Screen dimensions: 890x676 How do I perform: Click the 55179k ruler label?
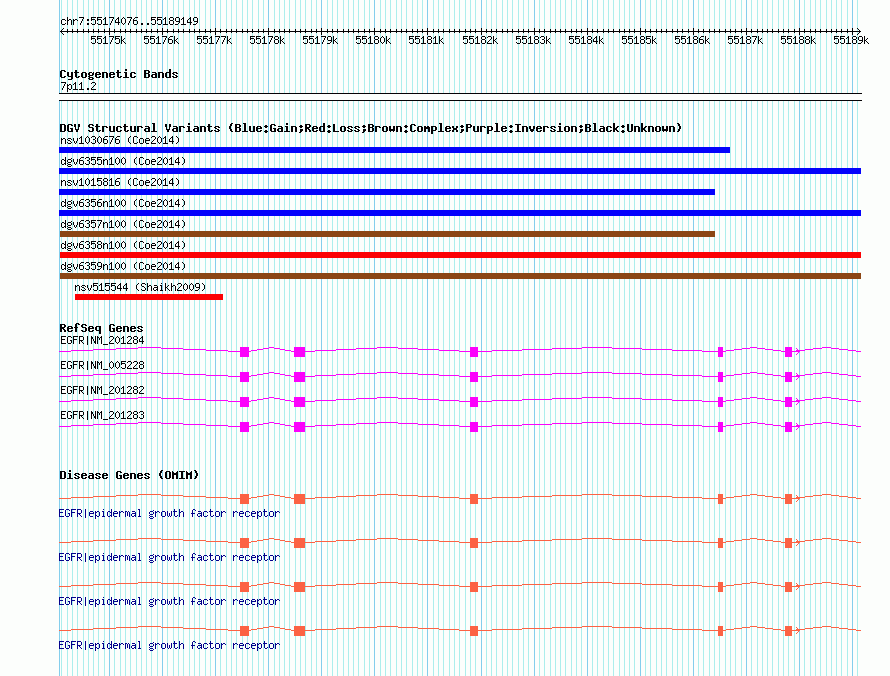(x=320, y=40)
